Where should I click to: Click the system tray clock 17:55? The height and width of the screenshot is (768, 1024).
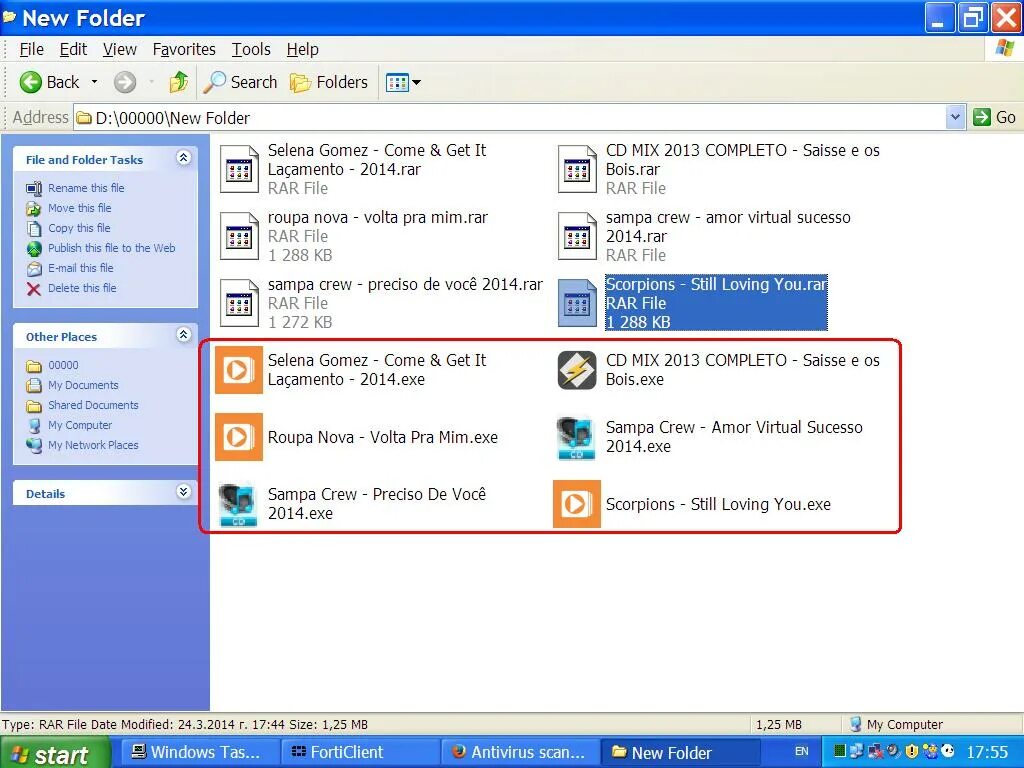(987, 752)
